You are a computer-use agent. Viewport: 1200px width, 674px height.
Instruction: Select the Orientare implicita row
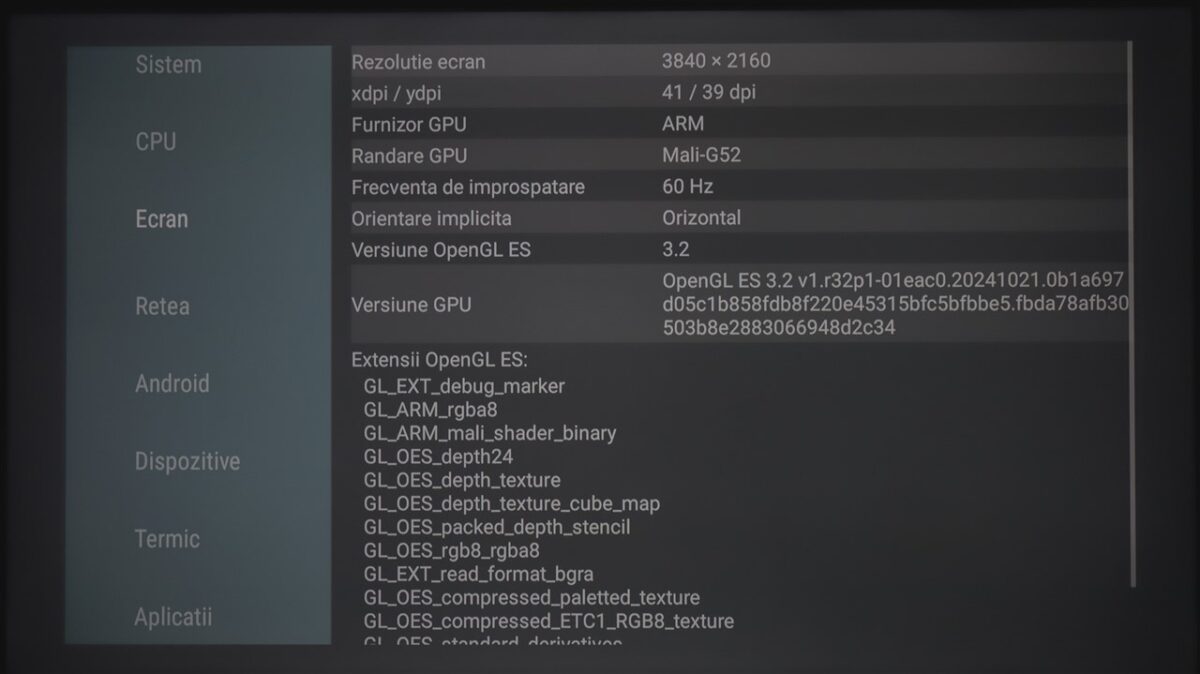tap(740, 218)
